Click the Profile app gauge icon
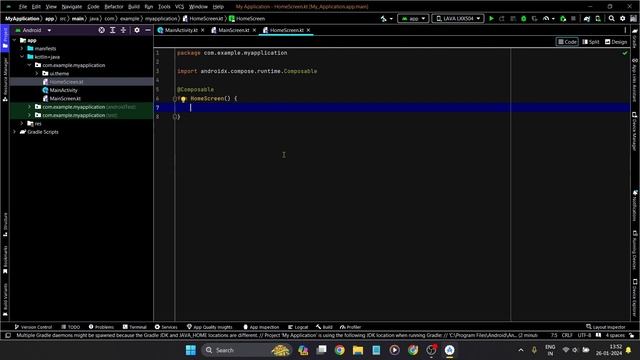This screenshot has height=360, width=640. (546, 19)
